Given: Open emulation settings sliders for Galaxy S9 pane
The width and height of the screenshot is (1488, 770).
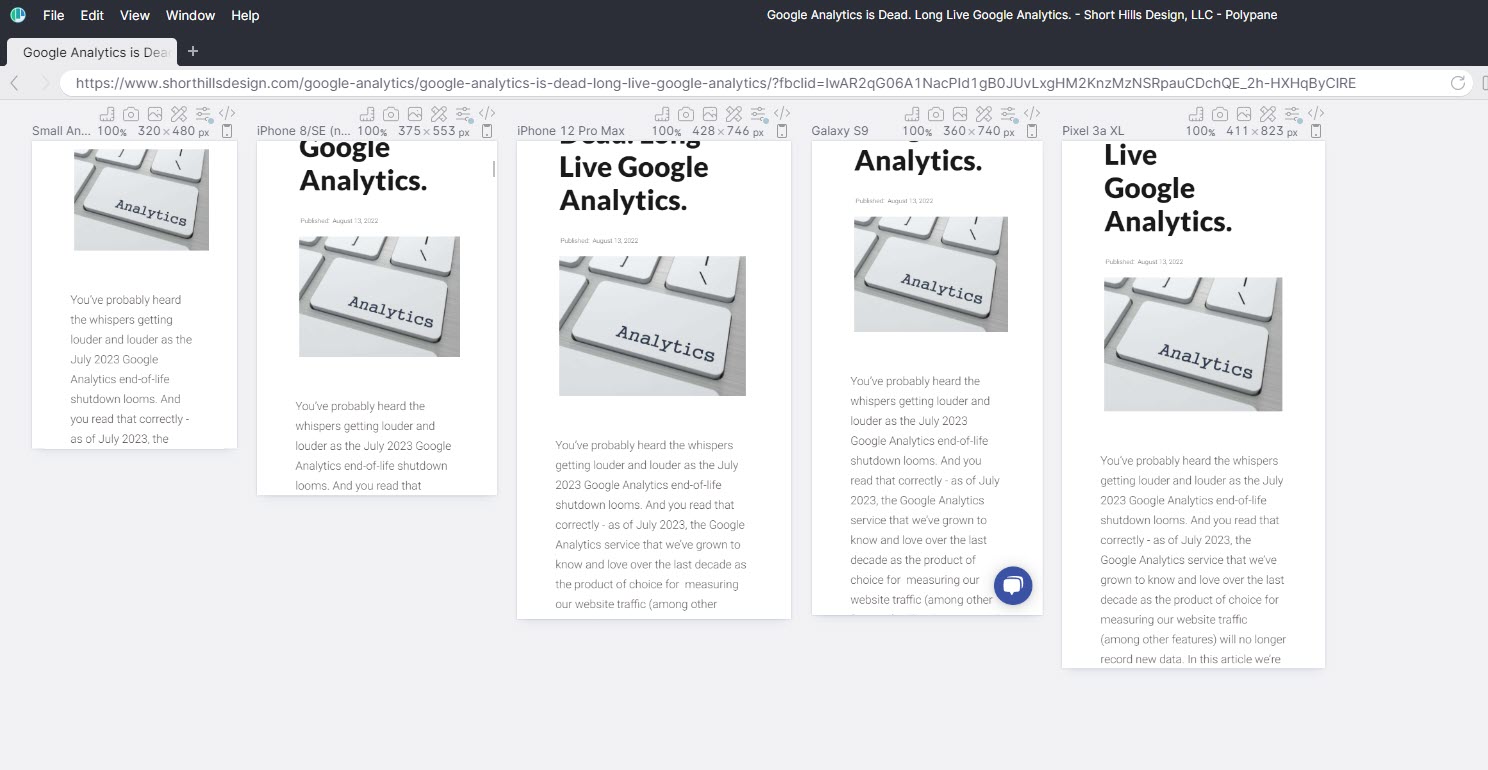Looking at the screenshot, I should tap(1008, 114).
